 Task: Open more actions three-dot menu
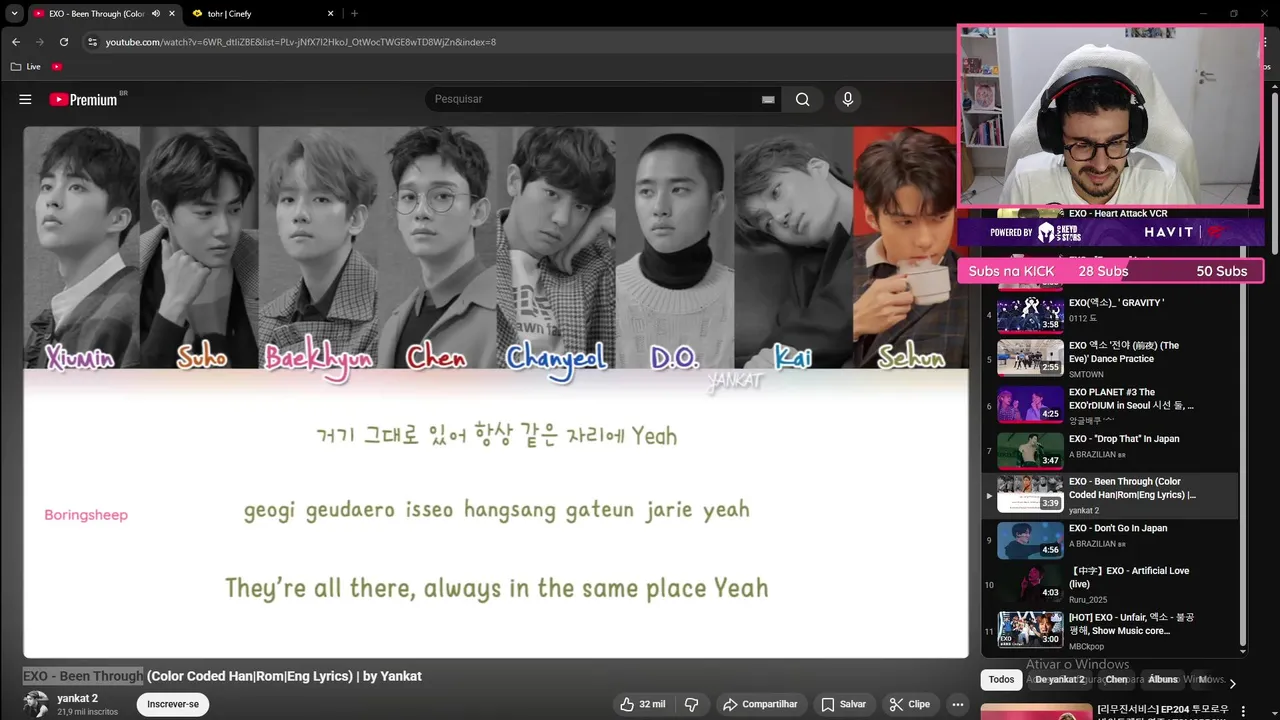958,704
